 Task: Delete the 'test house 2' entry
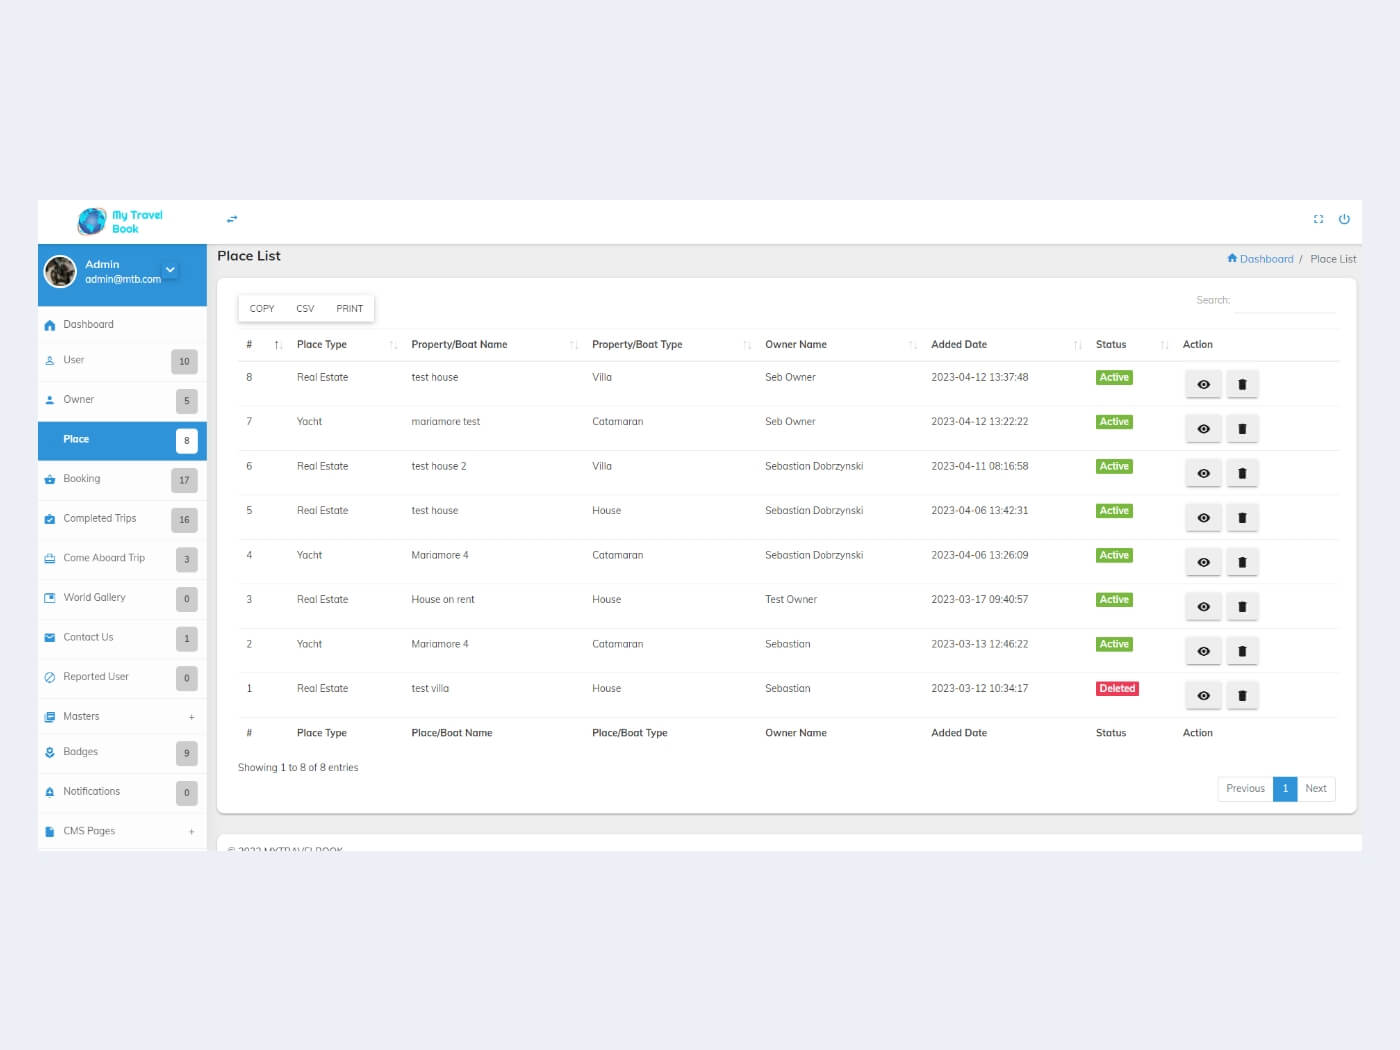(1242, 474)
